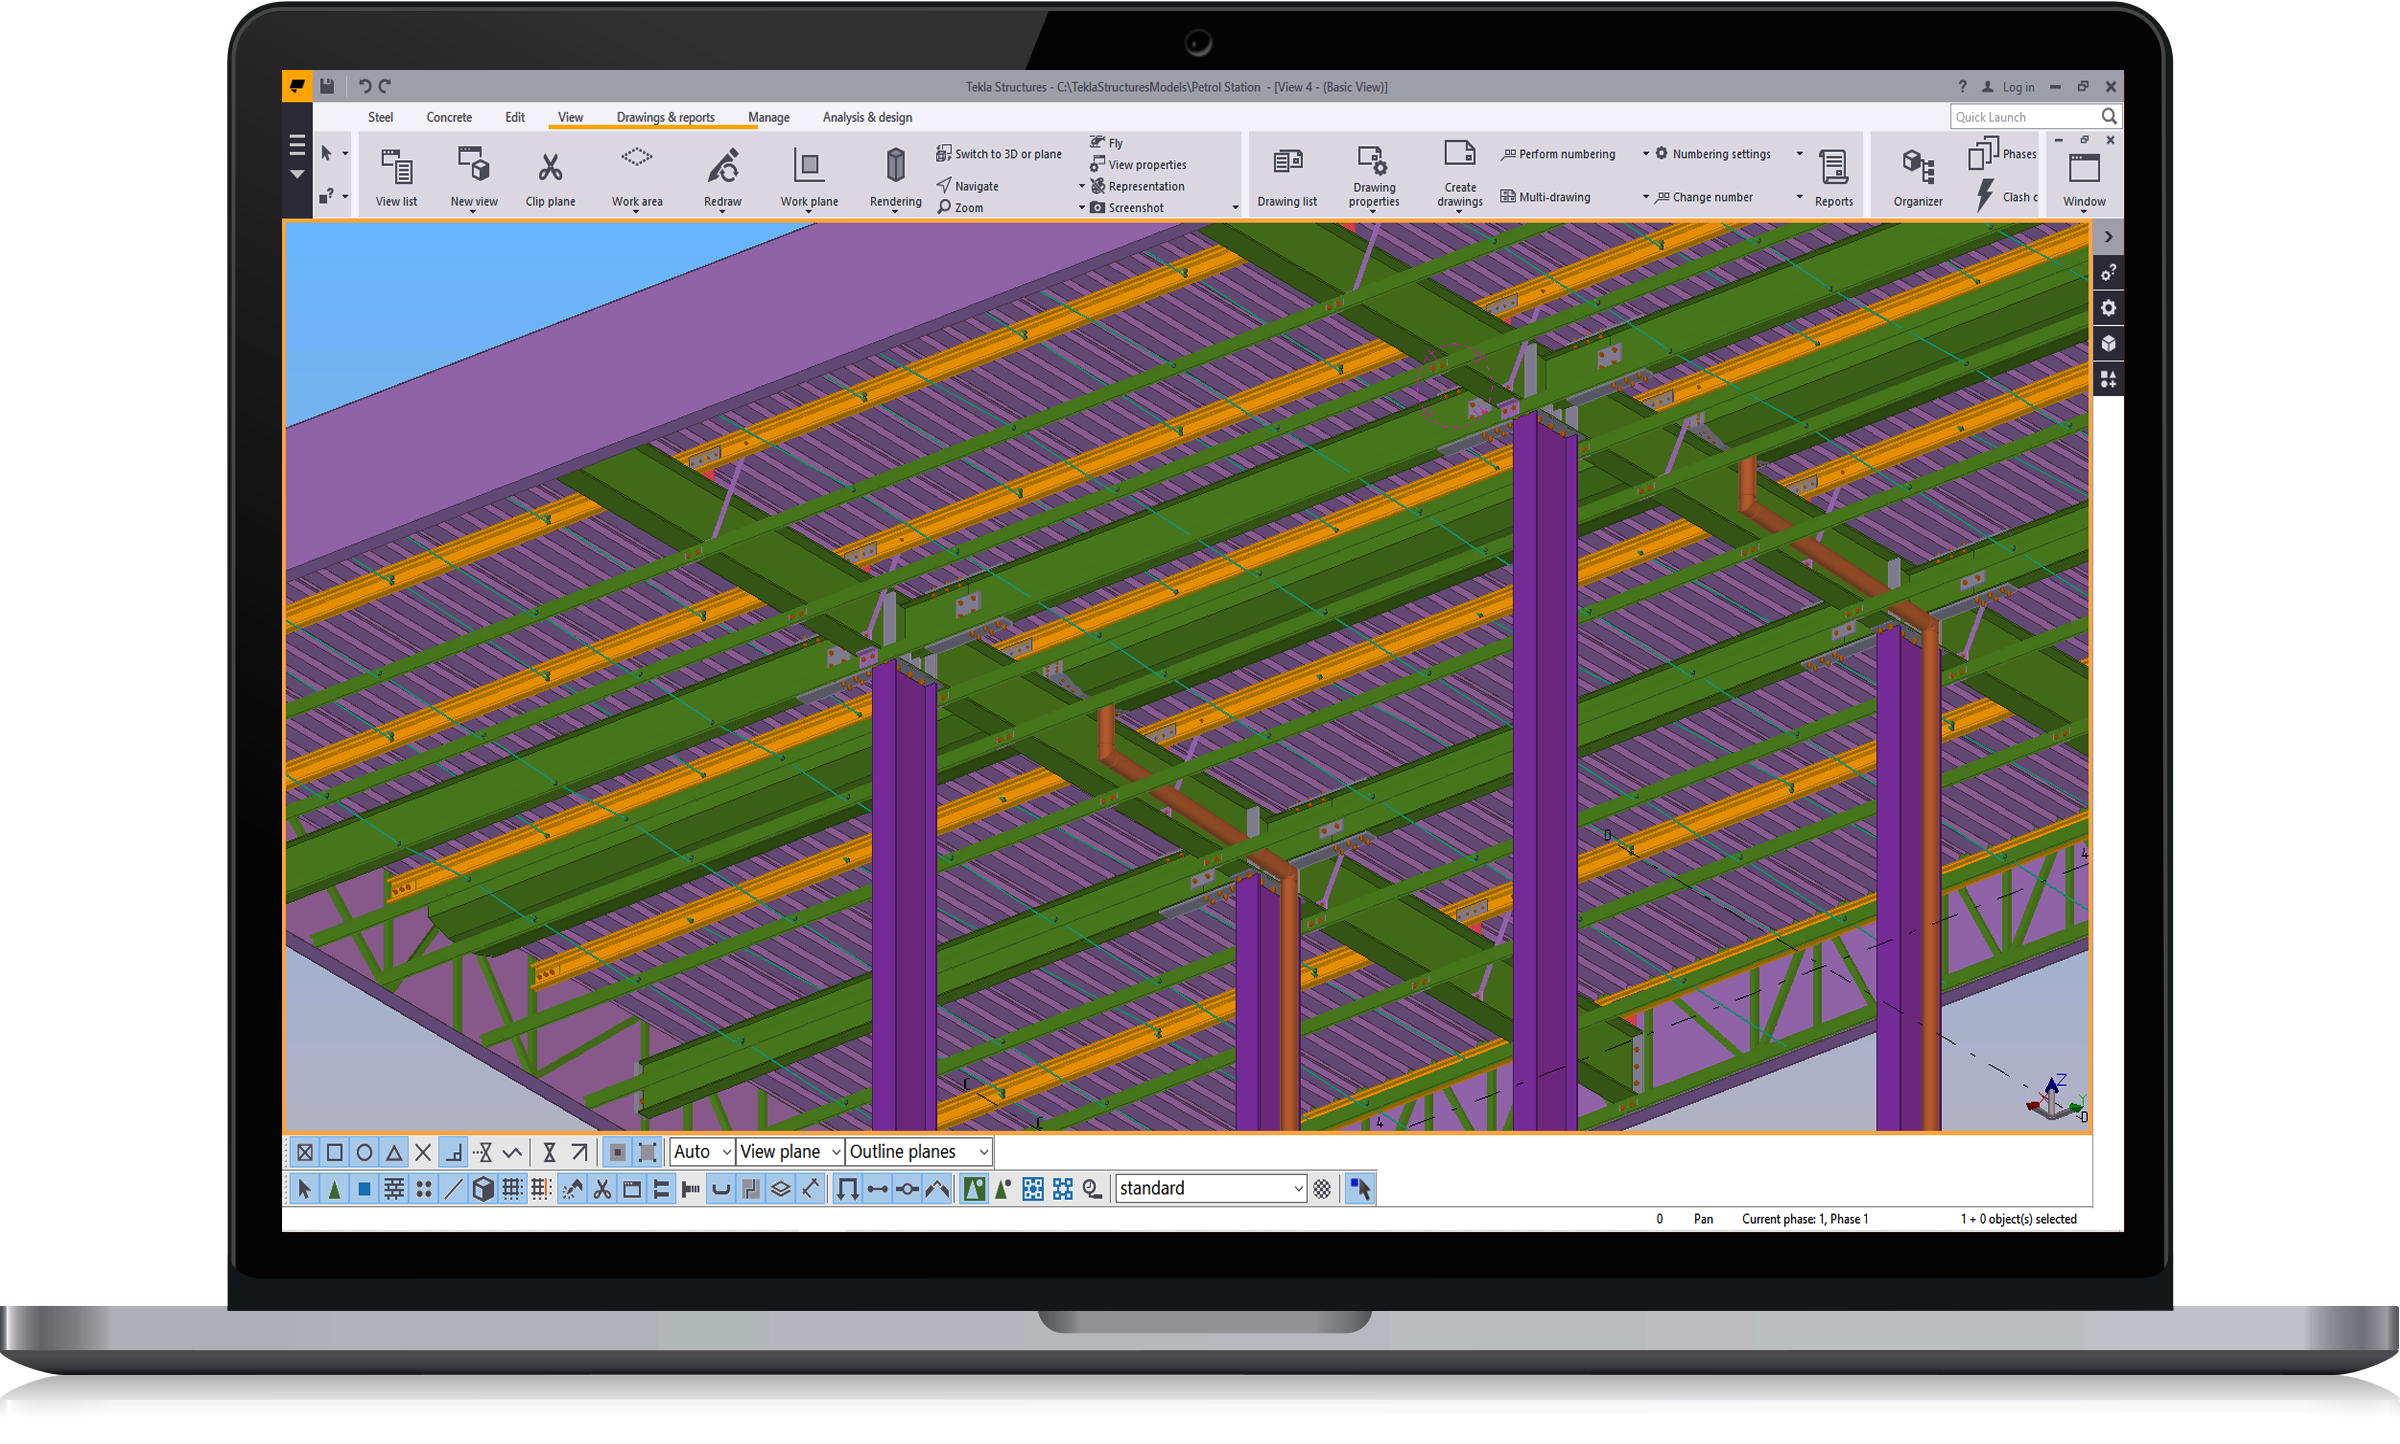Toggle the perpendicular snap switch

[453, 1153]
